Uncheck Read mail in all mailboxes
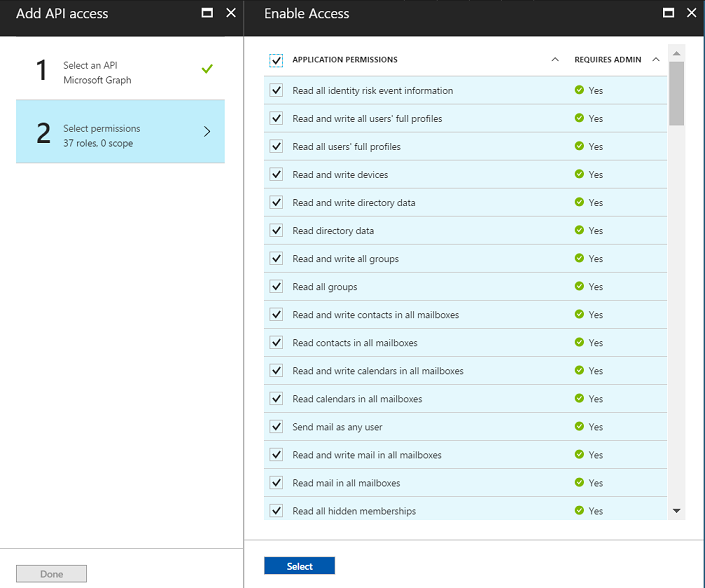705x588 pixels. pyautogui.click(x=276, y=482)
